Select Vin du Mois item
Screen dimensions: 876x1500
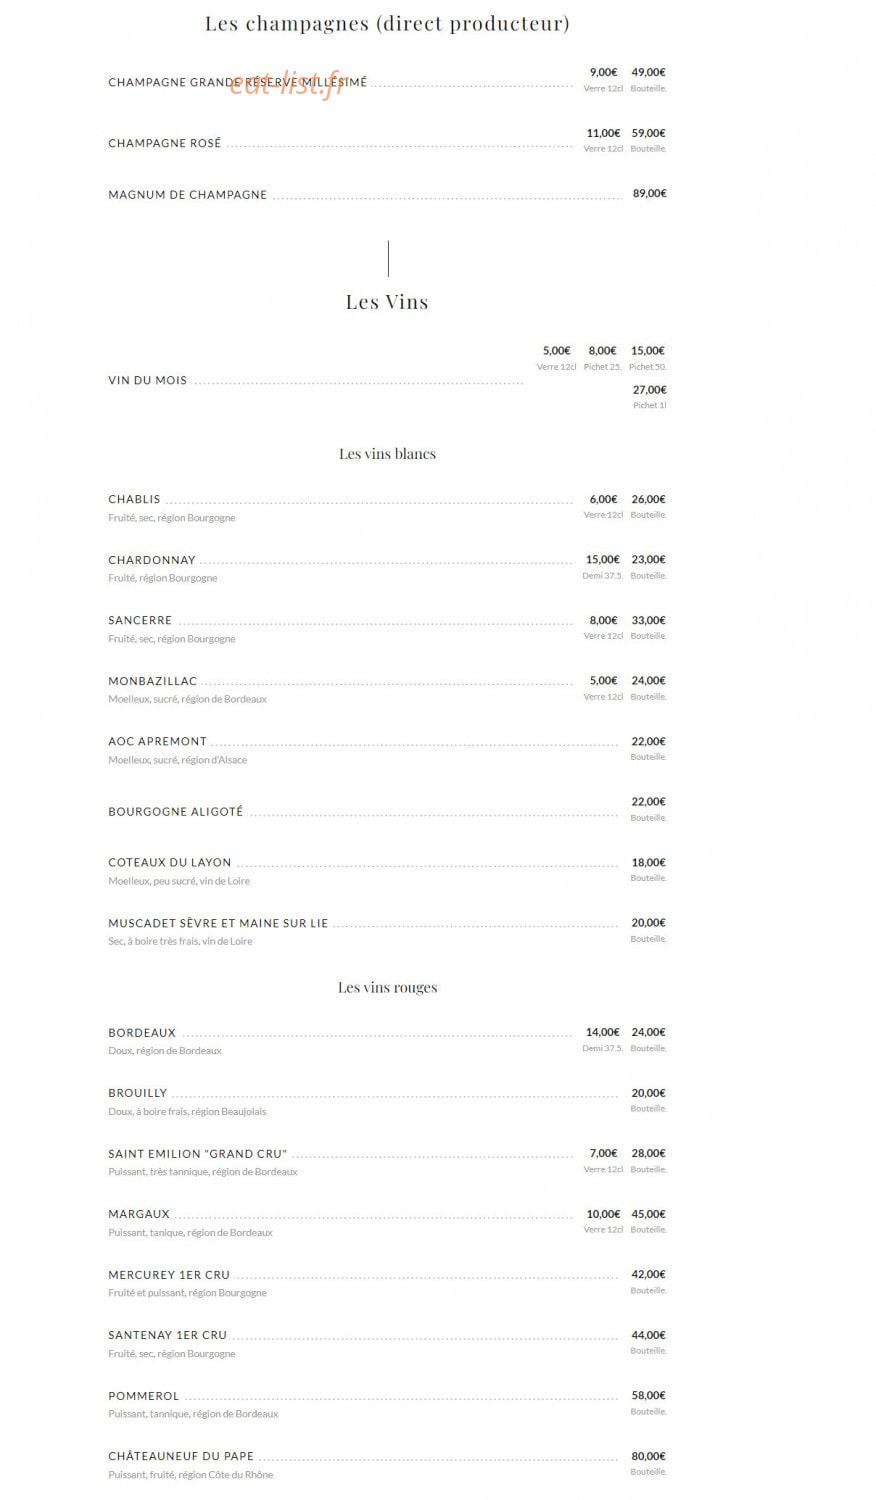[148, 381]
